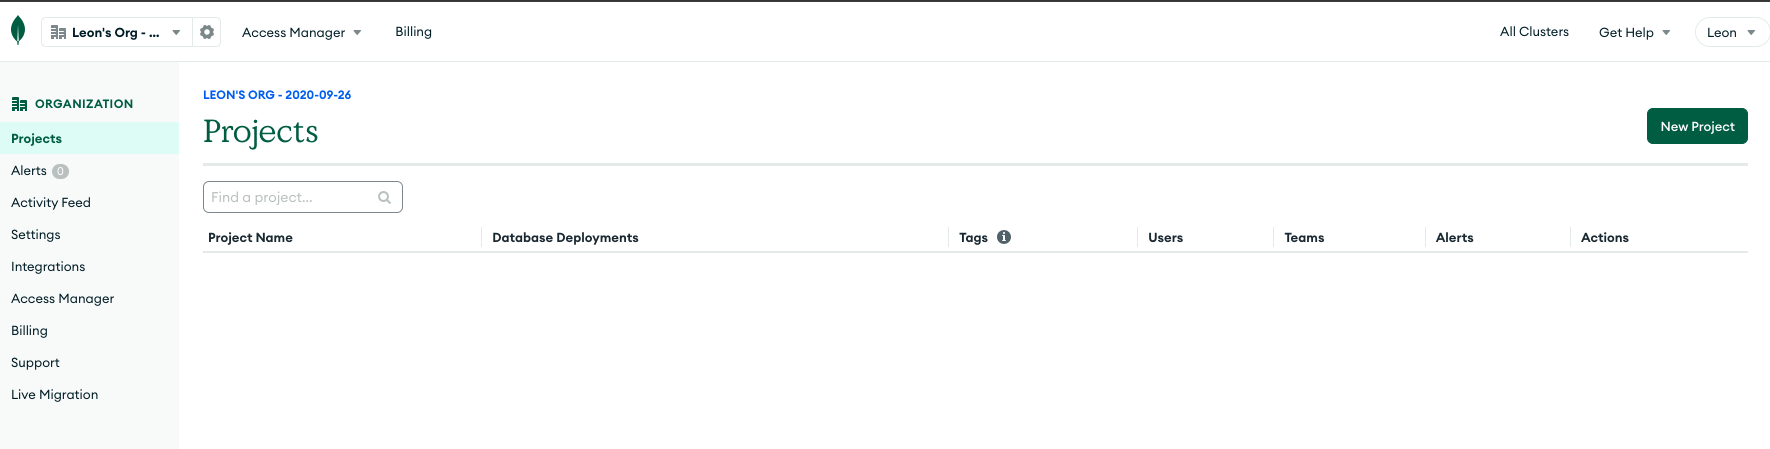Click the search magnifier icon
This screenshot has height=449, width=1770.
point(384,198)
